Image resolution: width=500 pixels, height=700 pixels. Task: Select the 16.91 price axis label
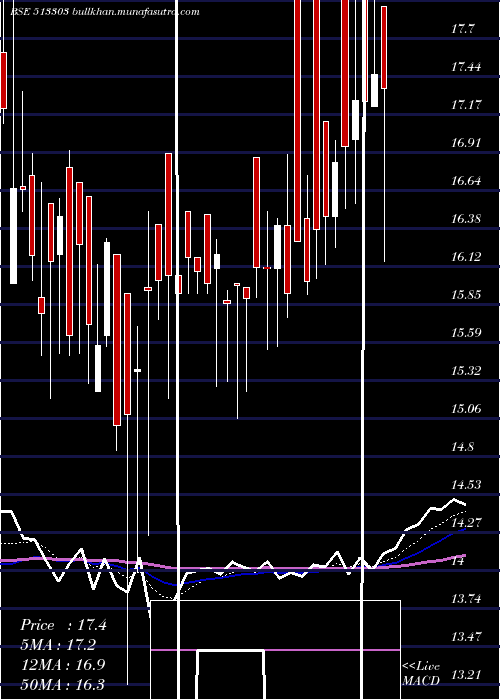click(x=466, y=143)
